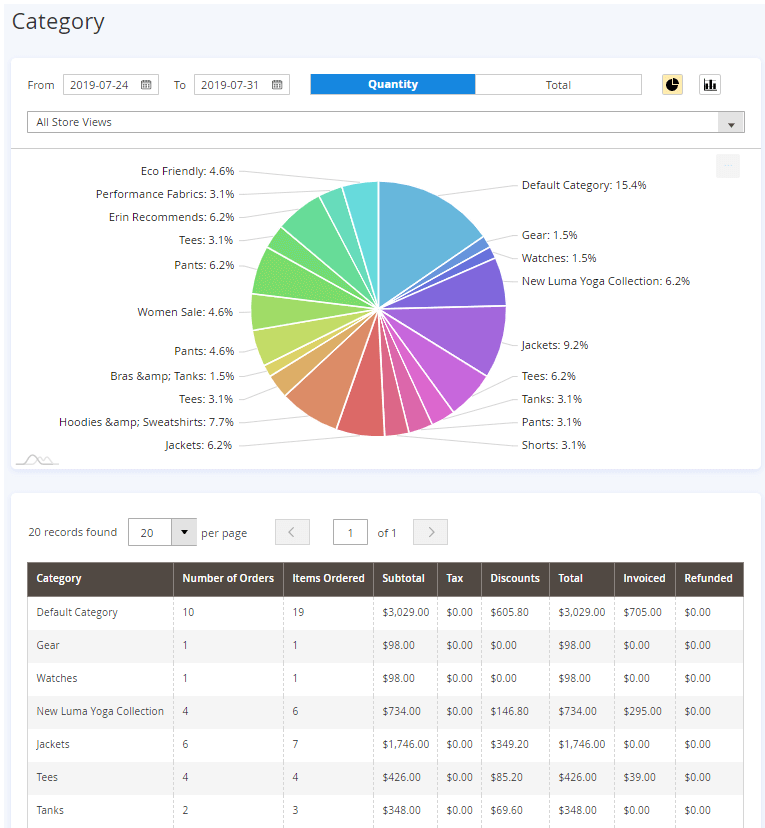Viewport: 765px width, 828px height.
Task: Go to next page of records
Action: coord(430,532)
